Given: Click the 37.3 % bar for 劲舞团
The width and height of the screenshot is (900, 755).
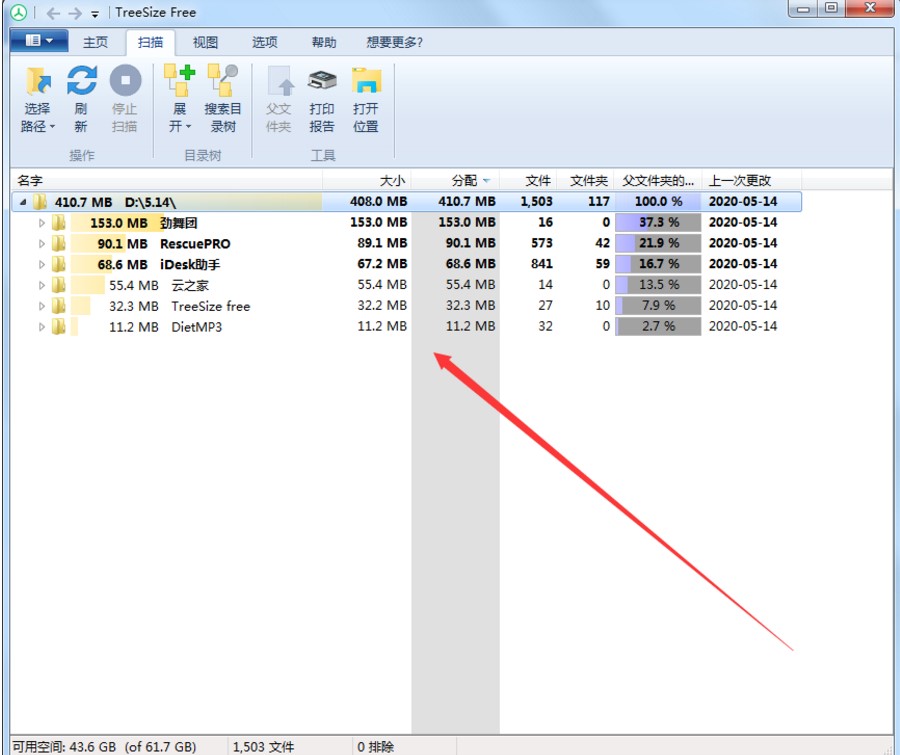Looking at the screenshot, I should pyautogui.click(x=658, y=223).
